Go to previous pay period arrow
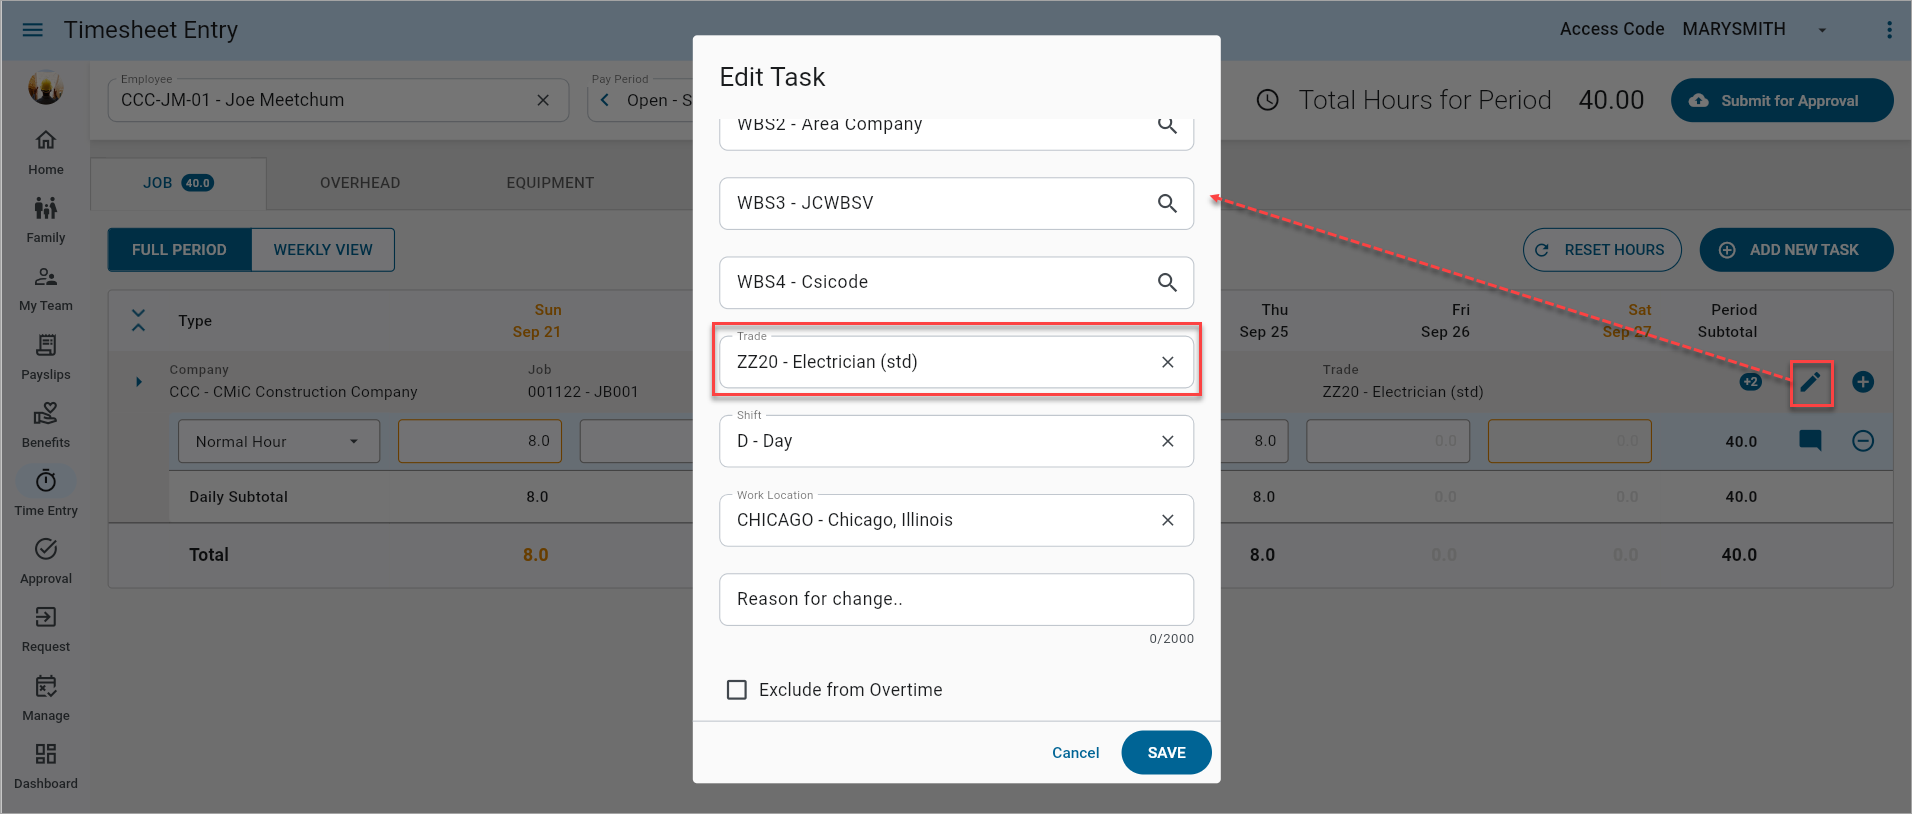The image size is (1912, 814). coord(605,100)
